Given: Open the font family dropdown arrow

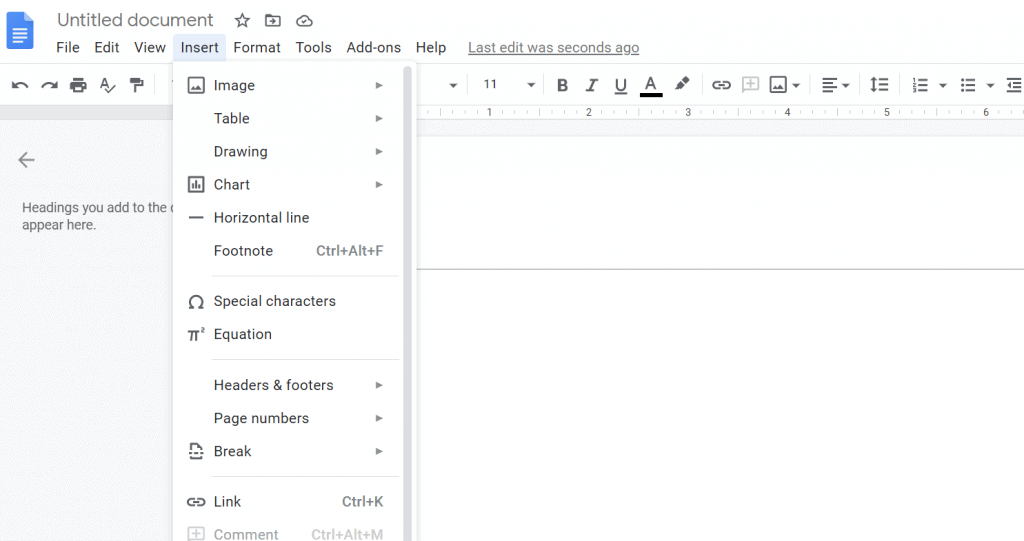Looking at the screenshot, I should click(453, 85).
